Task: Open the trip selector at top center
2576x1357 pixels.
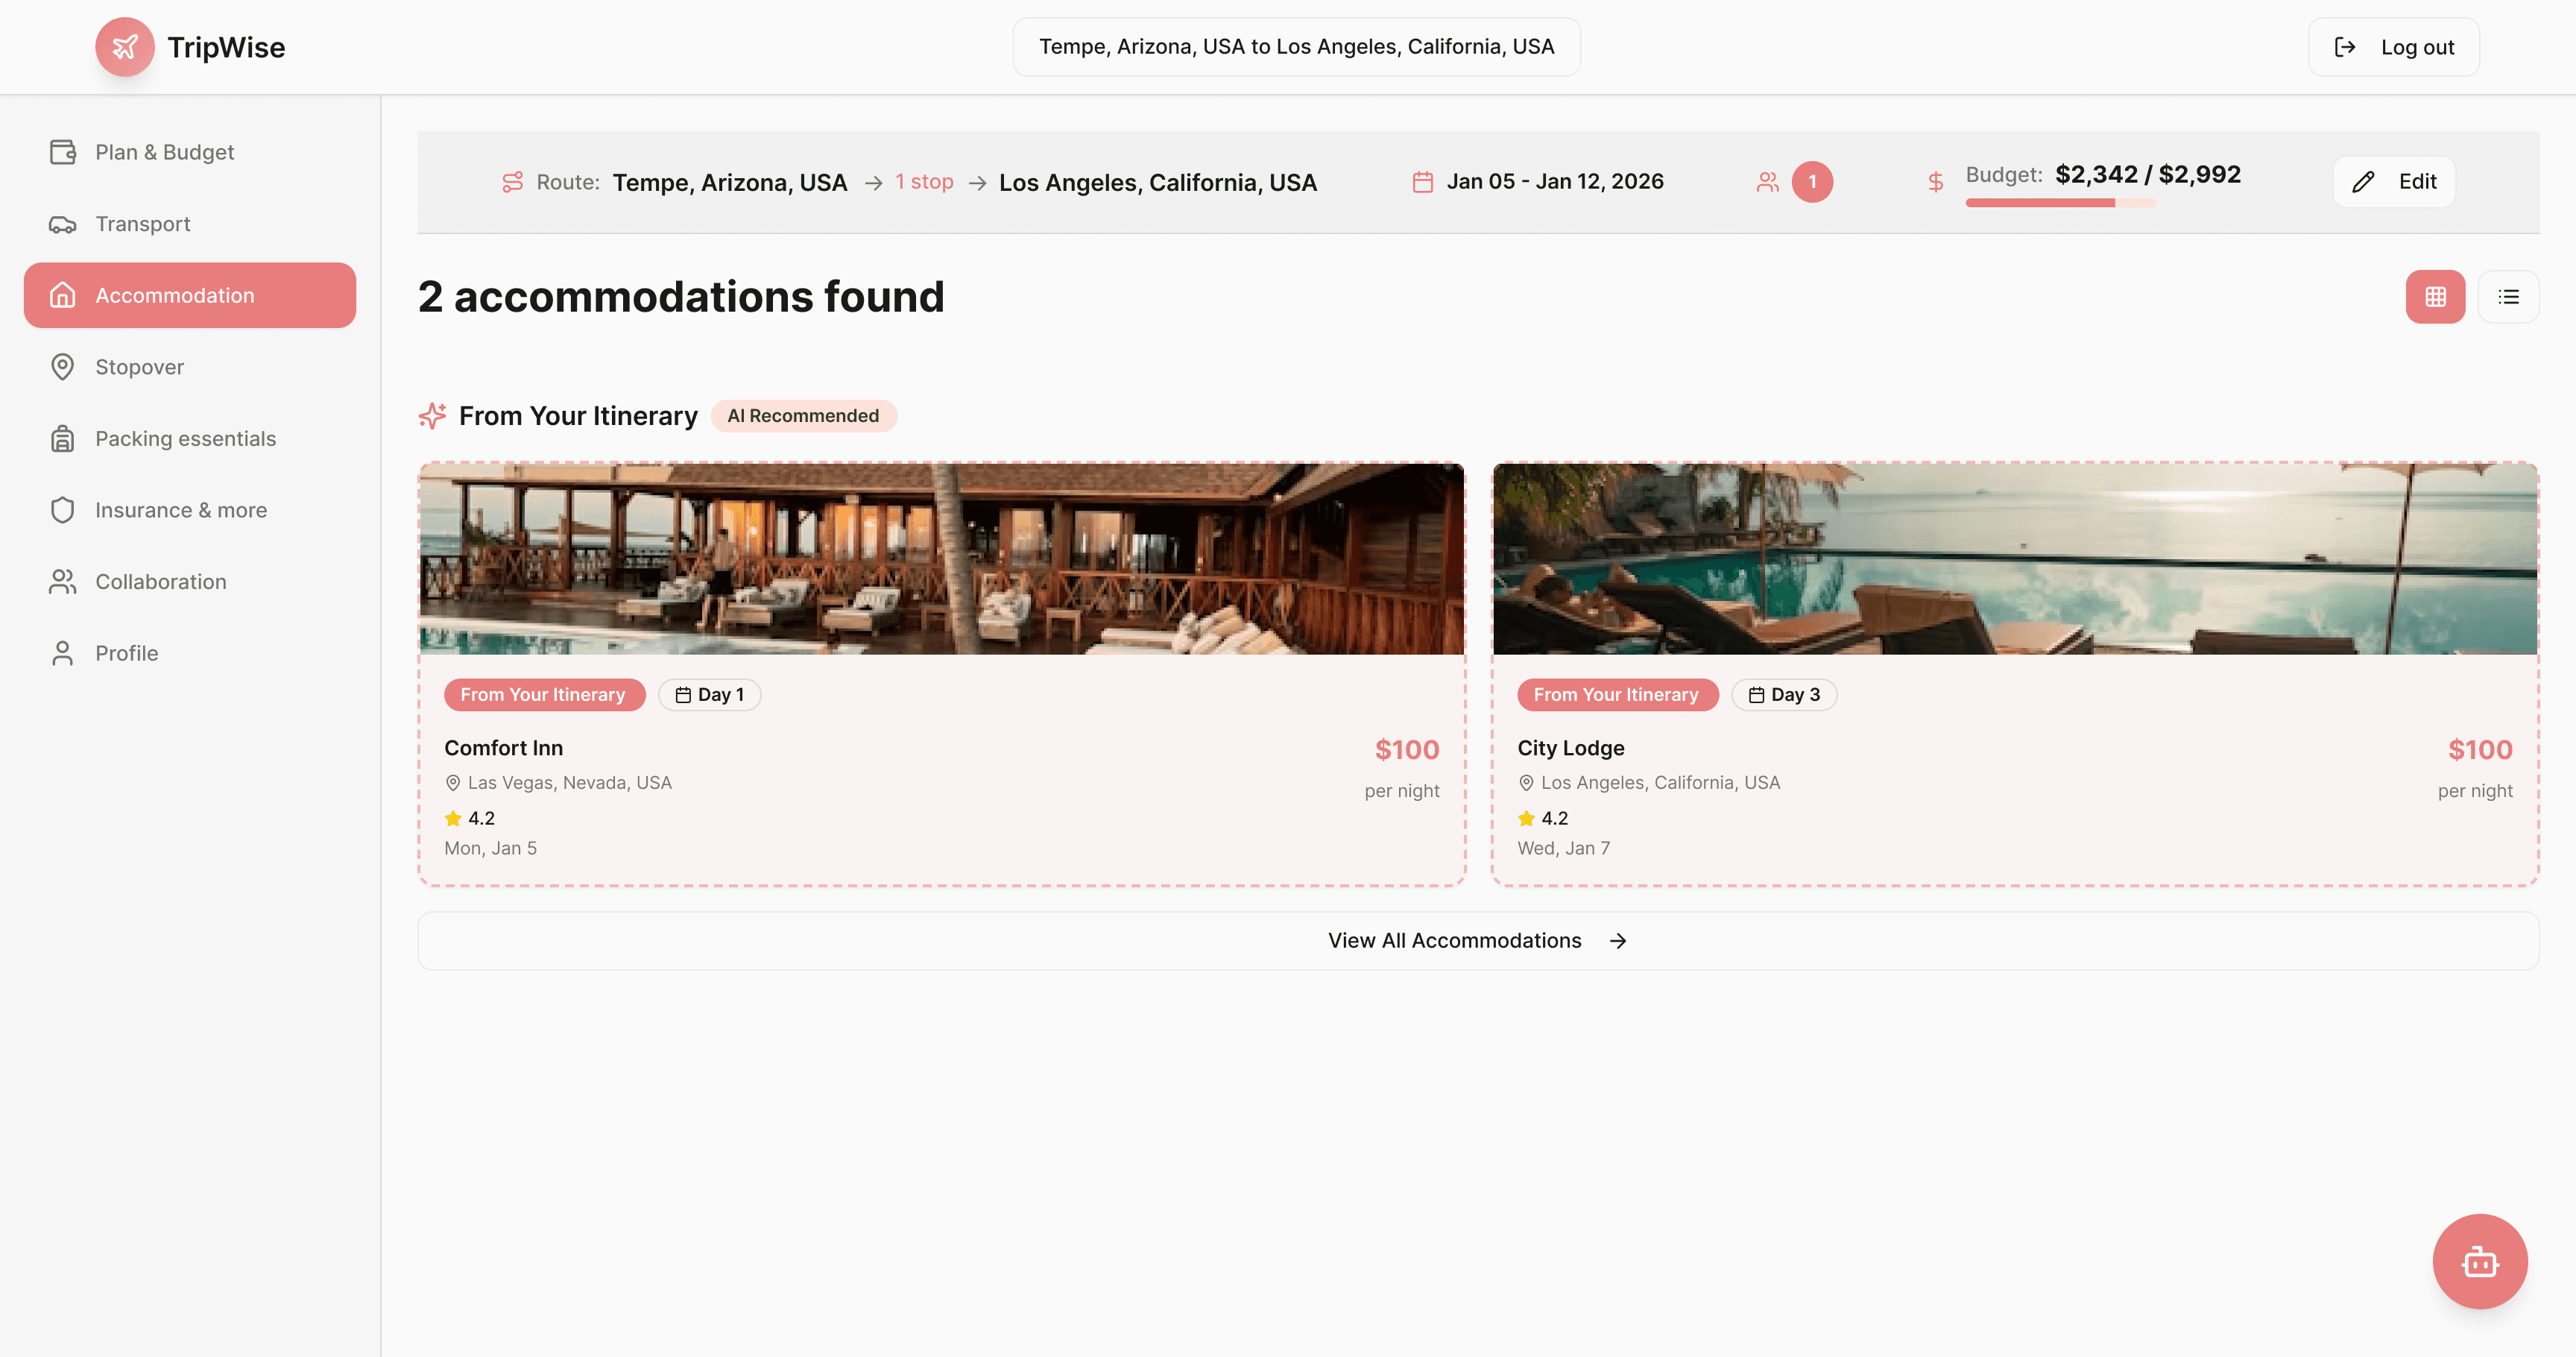Action: pyautogui.click(x=1296, y=47)
